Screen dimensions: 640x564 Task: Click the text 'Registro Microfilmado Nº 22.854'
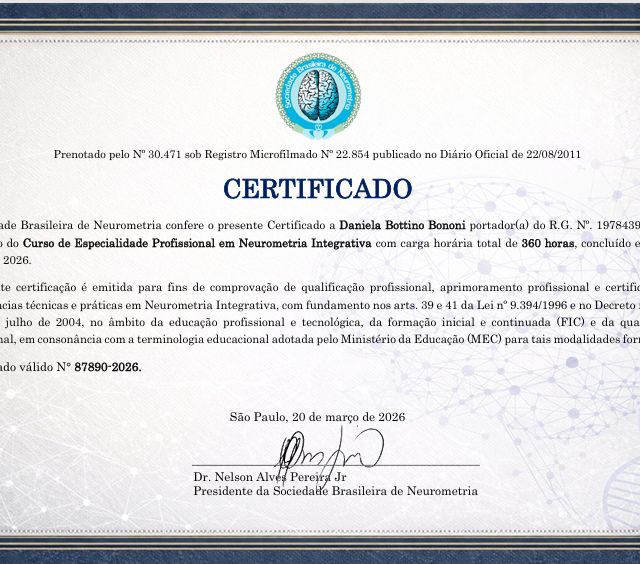pyautogui.click(x=287, y=155)
